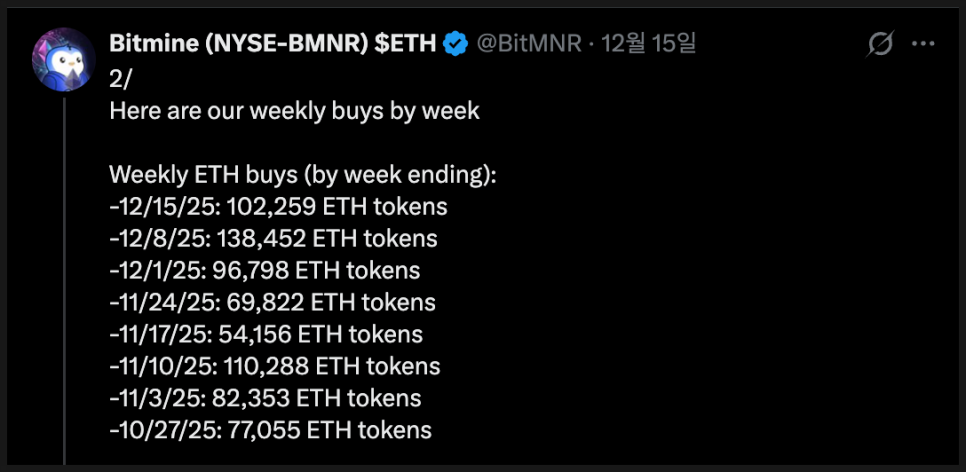
Task: Click the 10/27/25 77,055 ETH line
Action: point(270,430)
